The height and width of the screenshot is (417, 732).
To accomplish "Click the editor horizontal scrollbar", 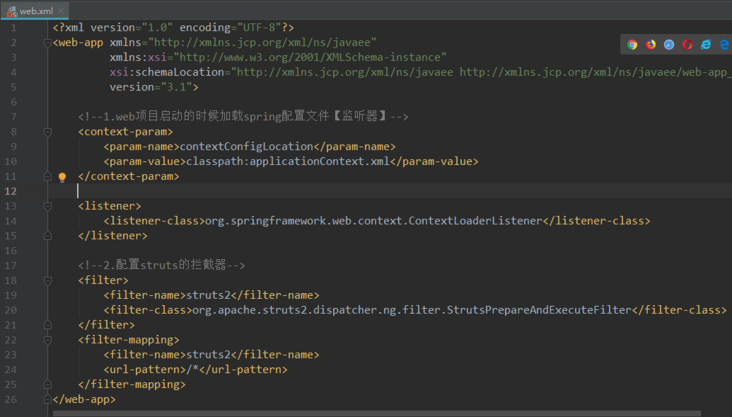I will point(377,413).
